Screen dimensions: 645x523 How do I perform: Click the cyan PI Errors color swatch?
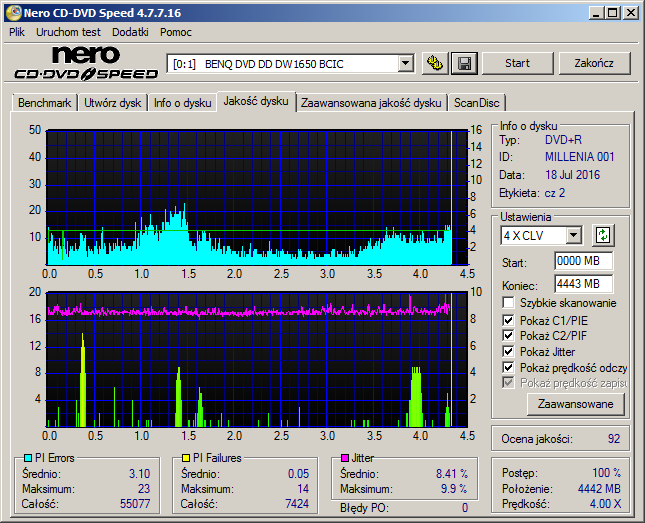click(28, 458)
